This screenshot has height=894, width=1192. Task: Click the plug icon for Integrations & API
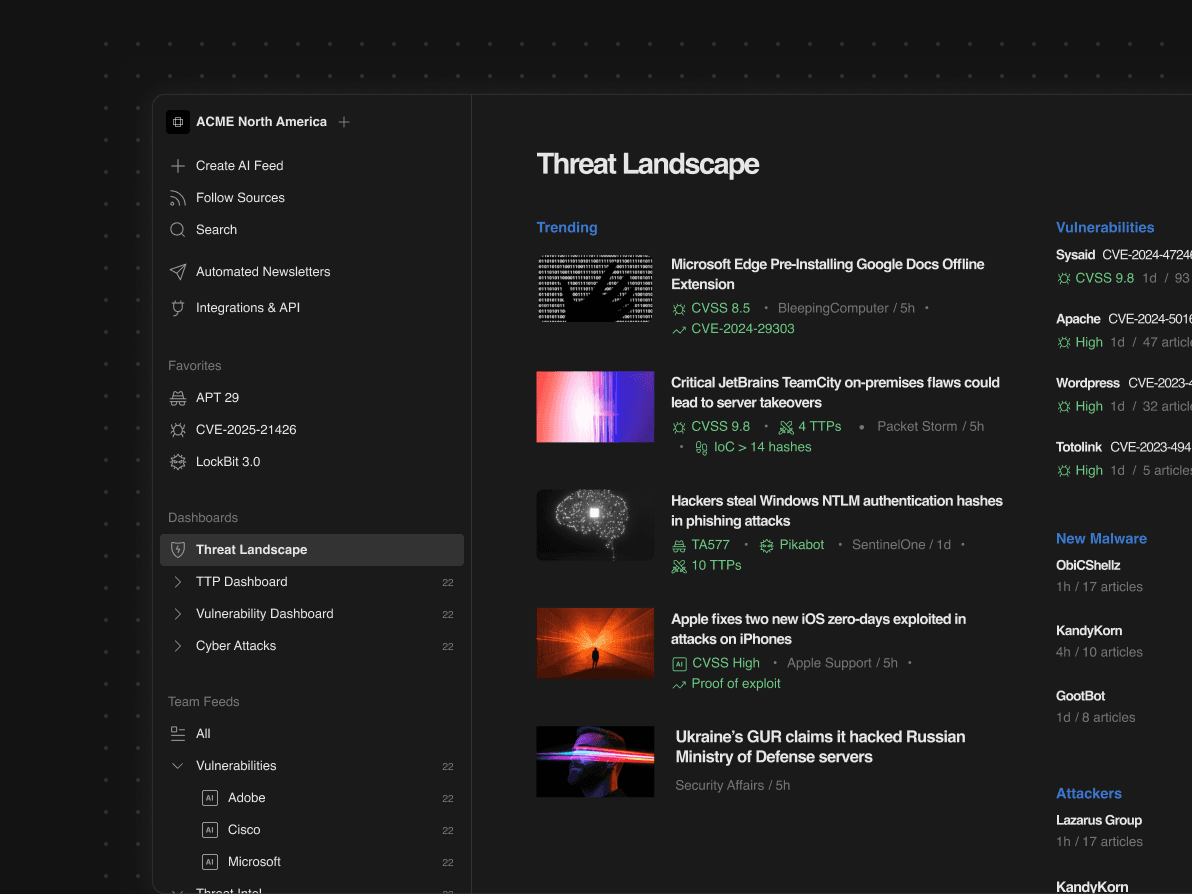(x=178, y=308)
